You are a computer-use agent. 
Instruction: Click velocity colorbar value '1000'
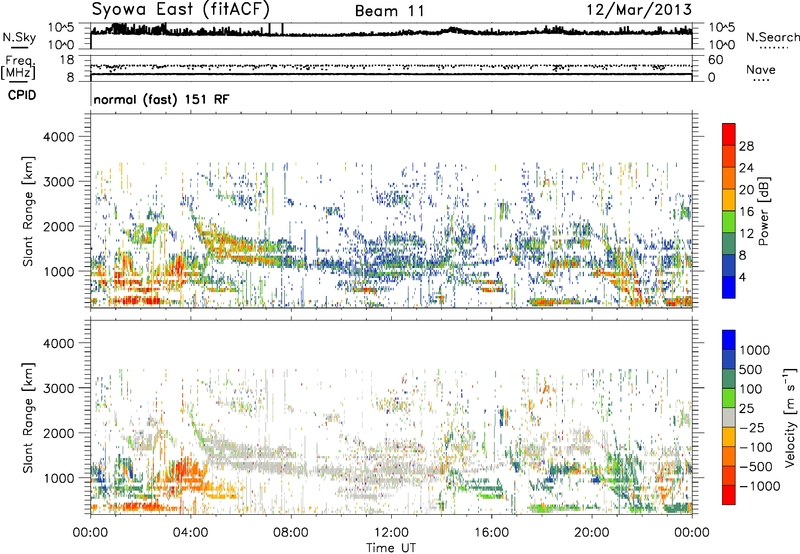[x=755, y=350]
